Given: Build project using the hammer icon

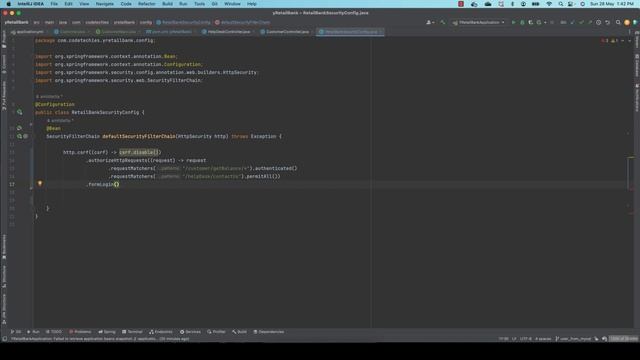Looking at the screenshot, I should (x=442, y=22).
